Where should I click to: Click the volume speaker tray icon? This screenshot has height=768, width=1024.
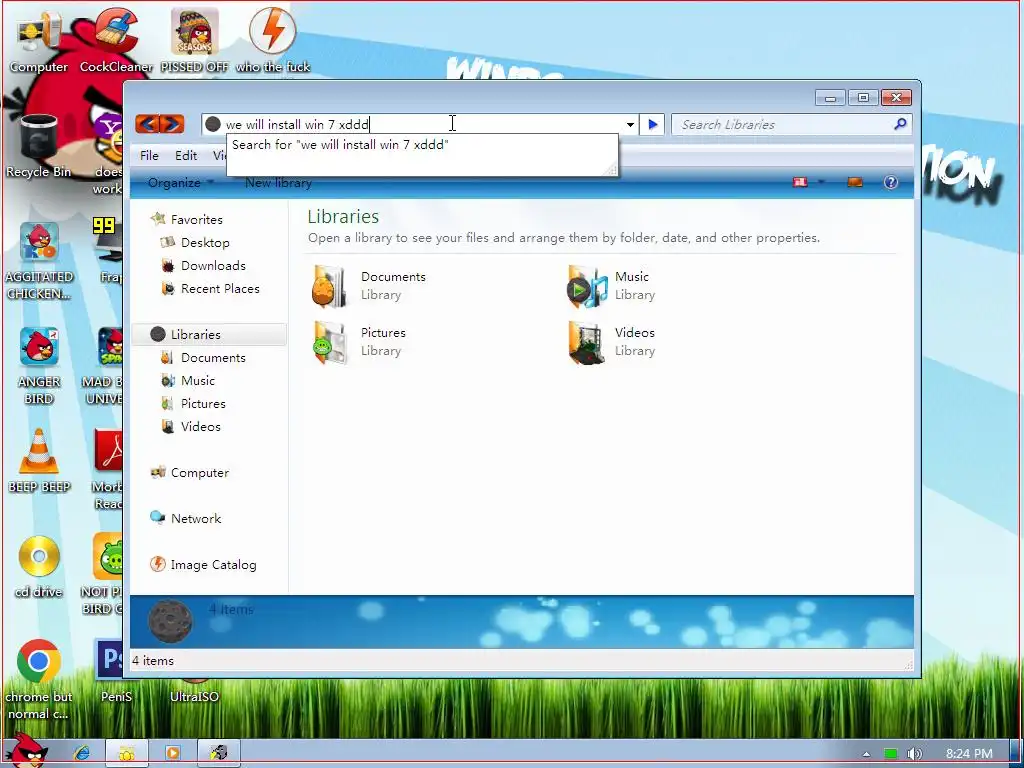point(914,754)
